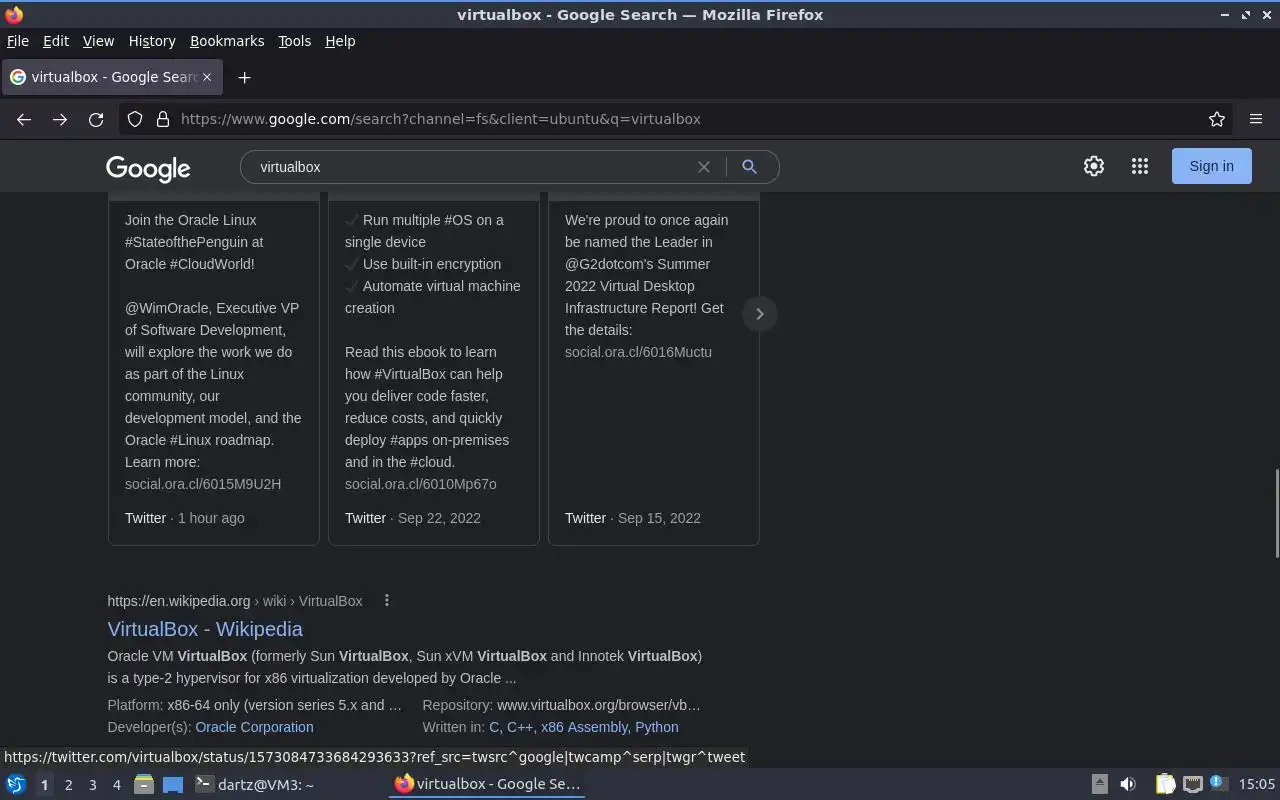Open options for the Wikipedia result

pos(387,601)
